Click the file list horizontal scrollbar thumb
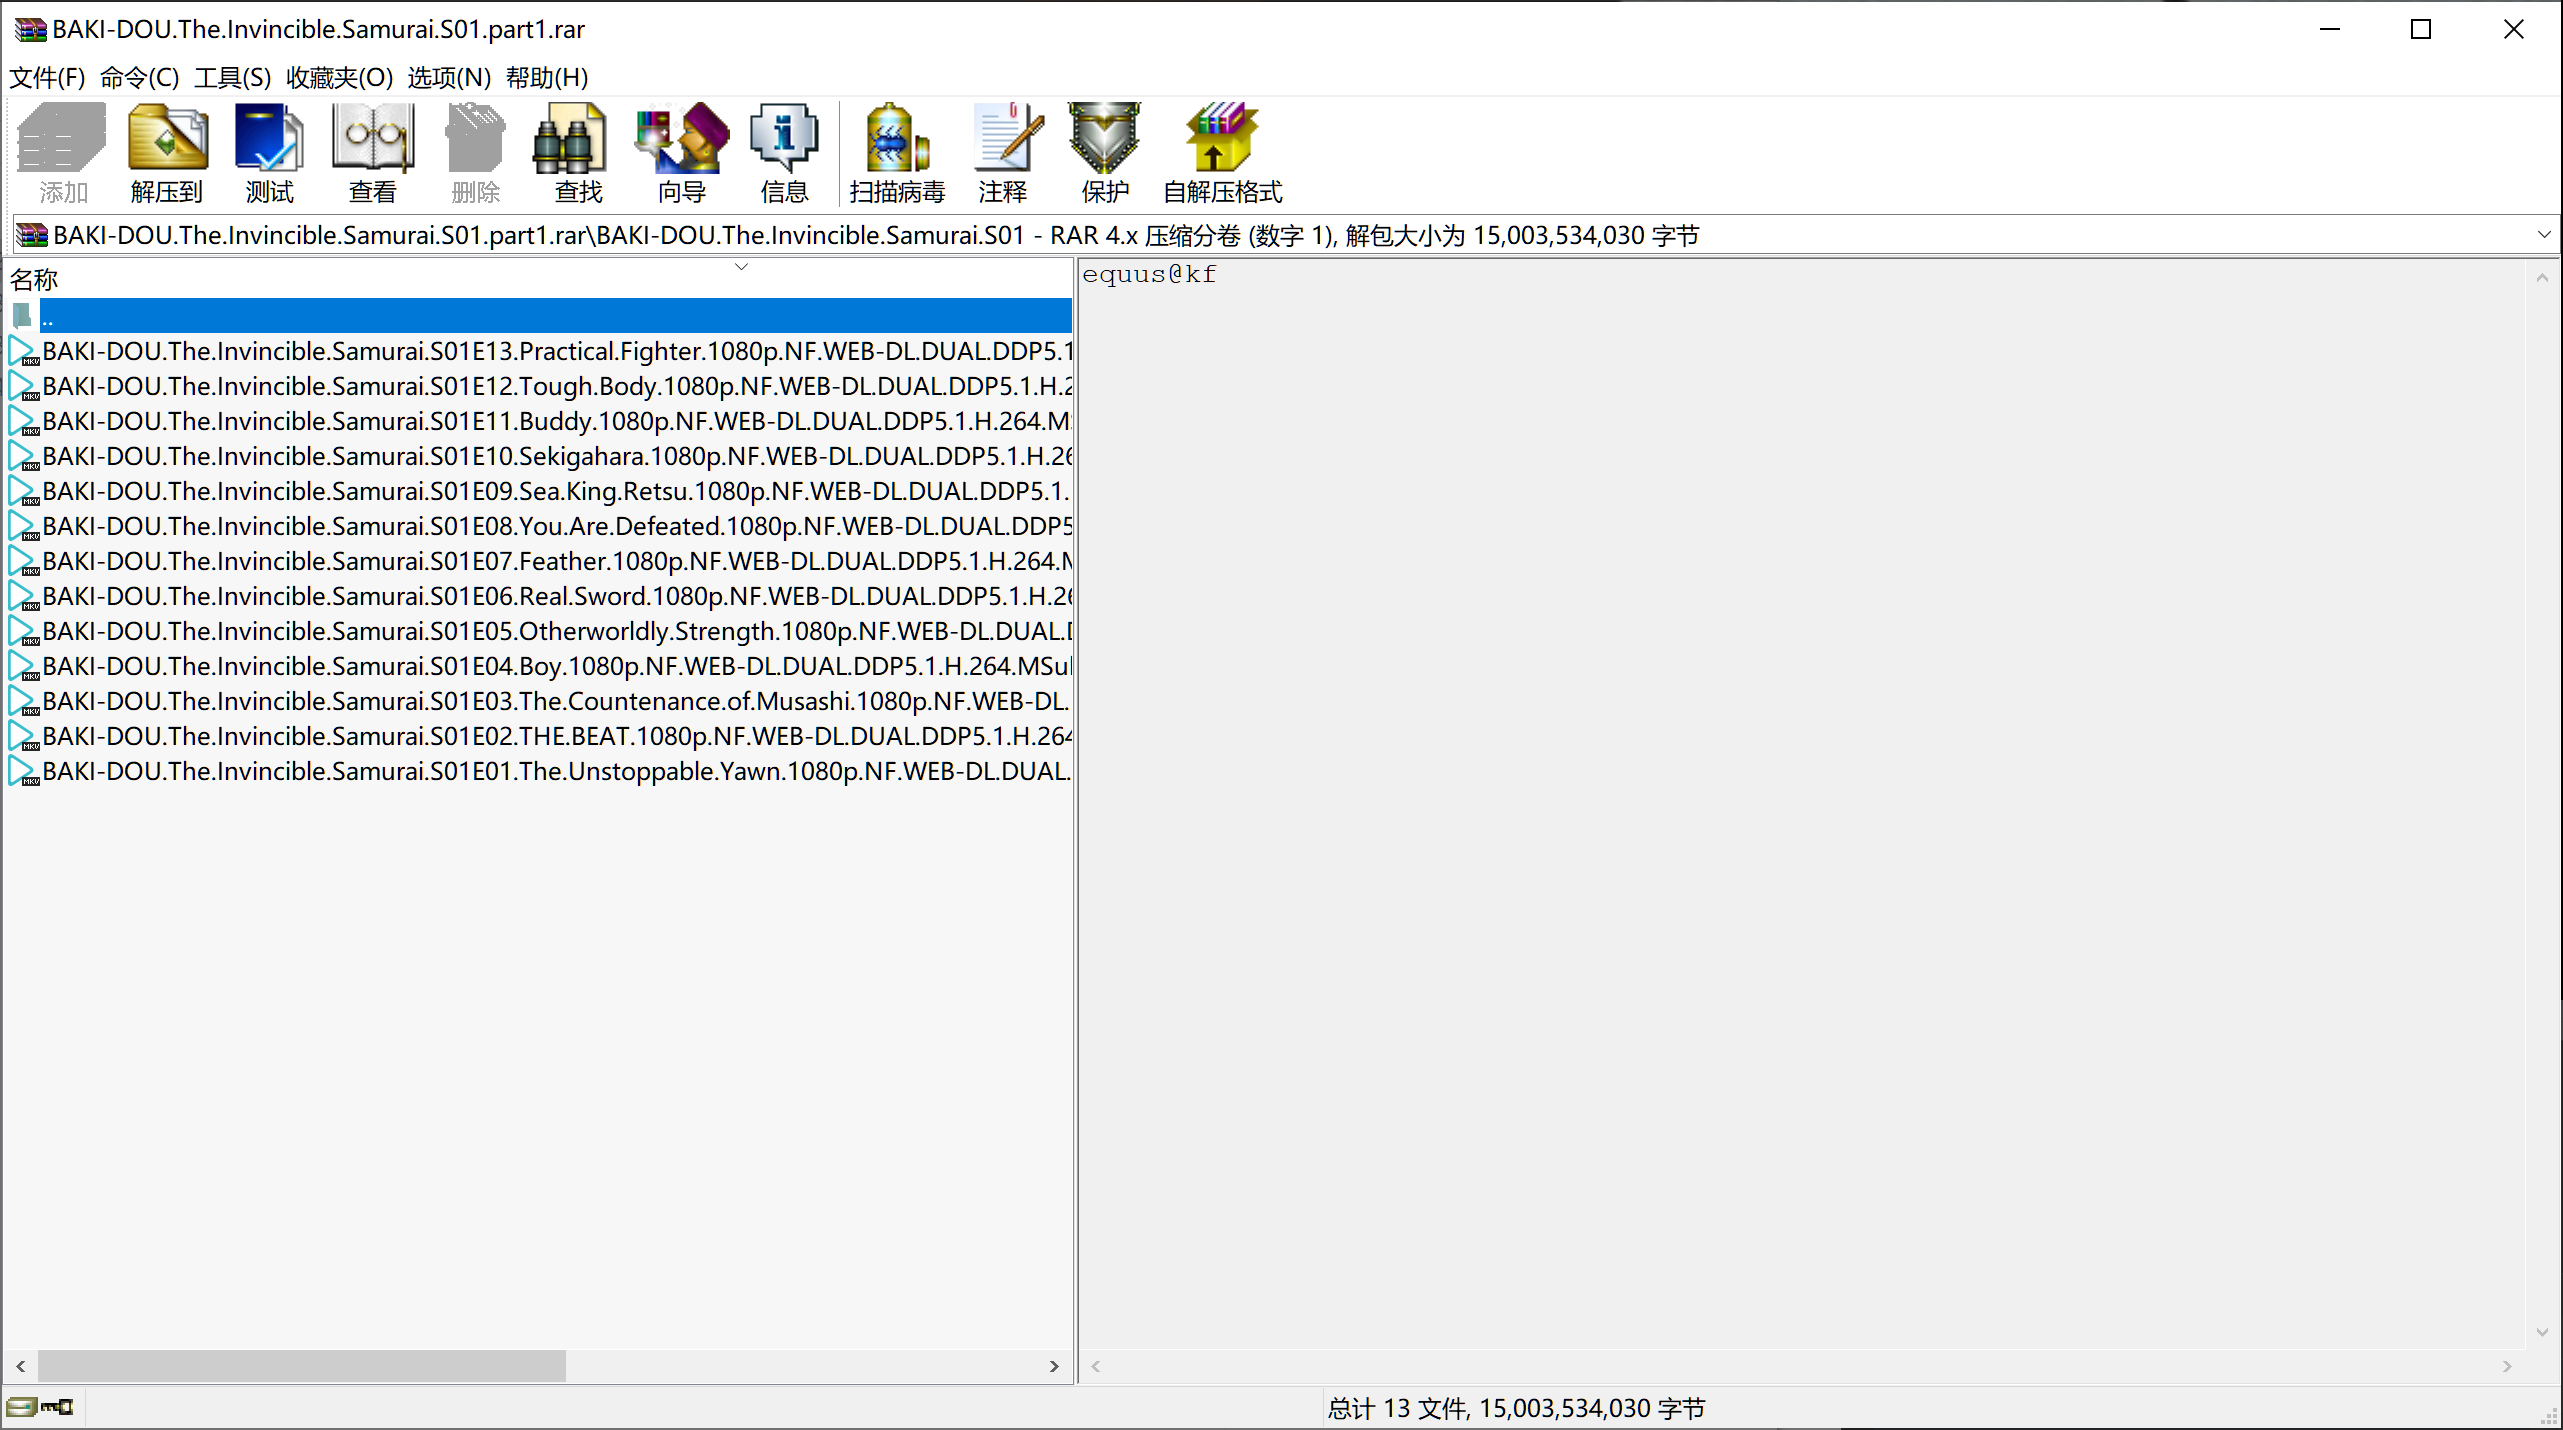 [x=301, y=1365]
